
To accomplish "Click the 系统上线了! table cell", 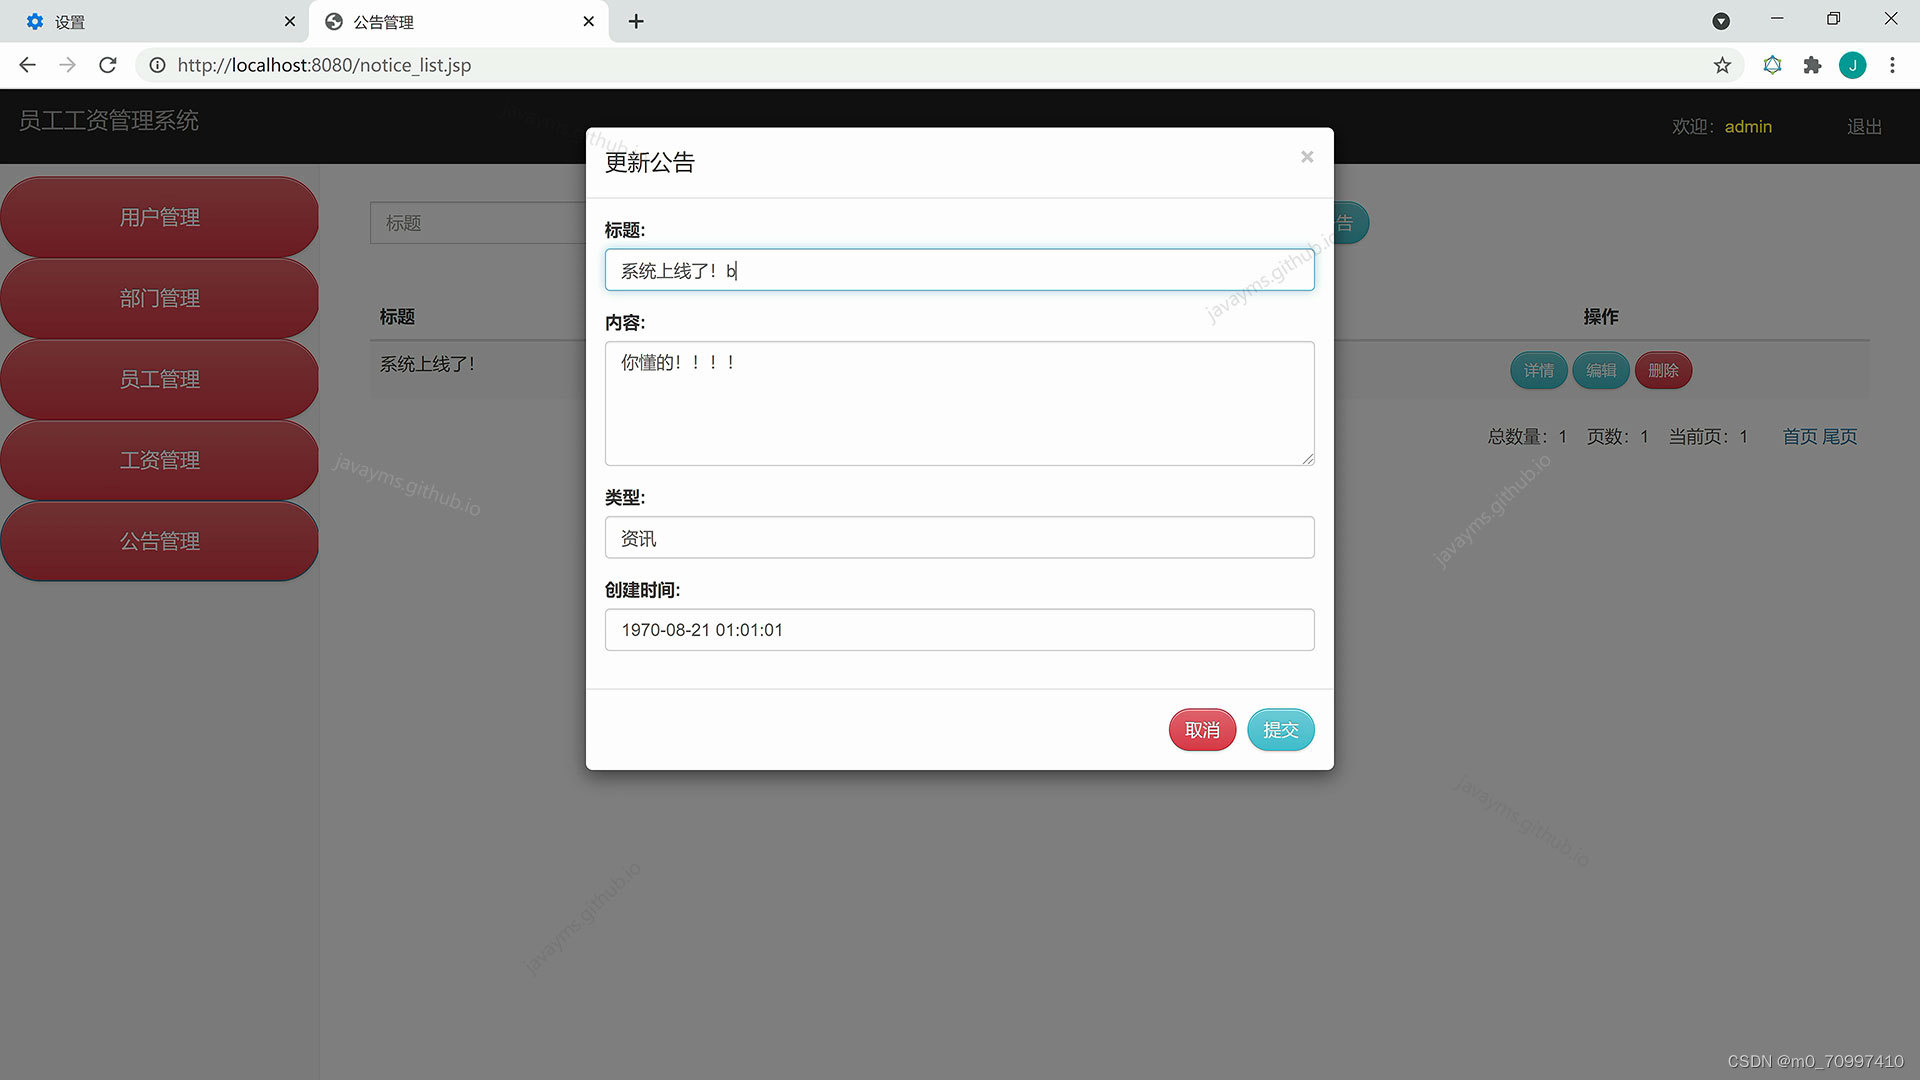I will [x=428, y=364].
